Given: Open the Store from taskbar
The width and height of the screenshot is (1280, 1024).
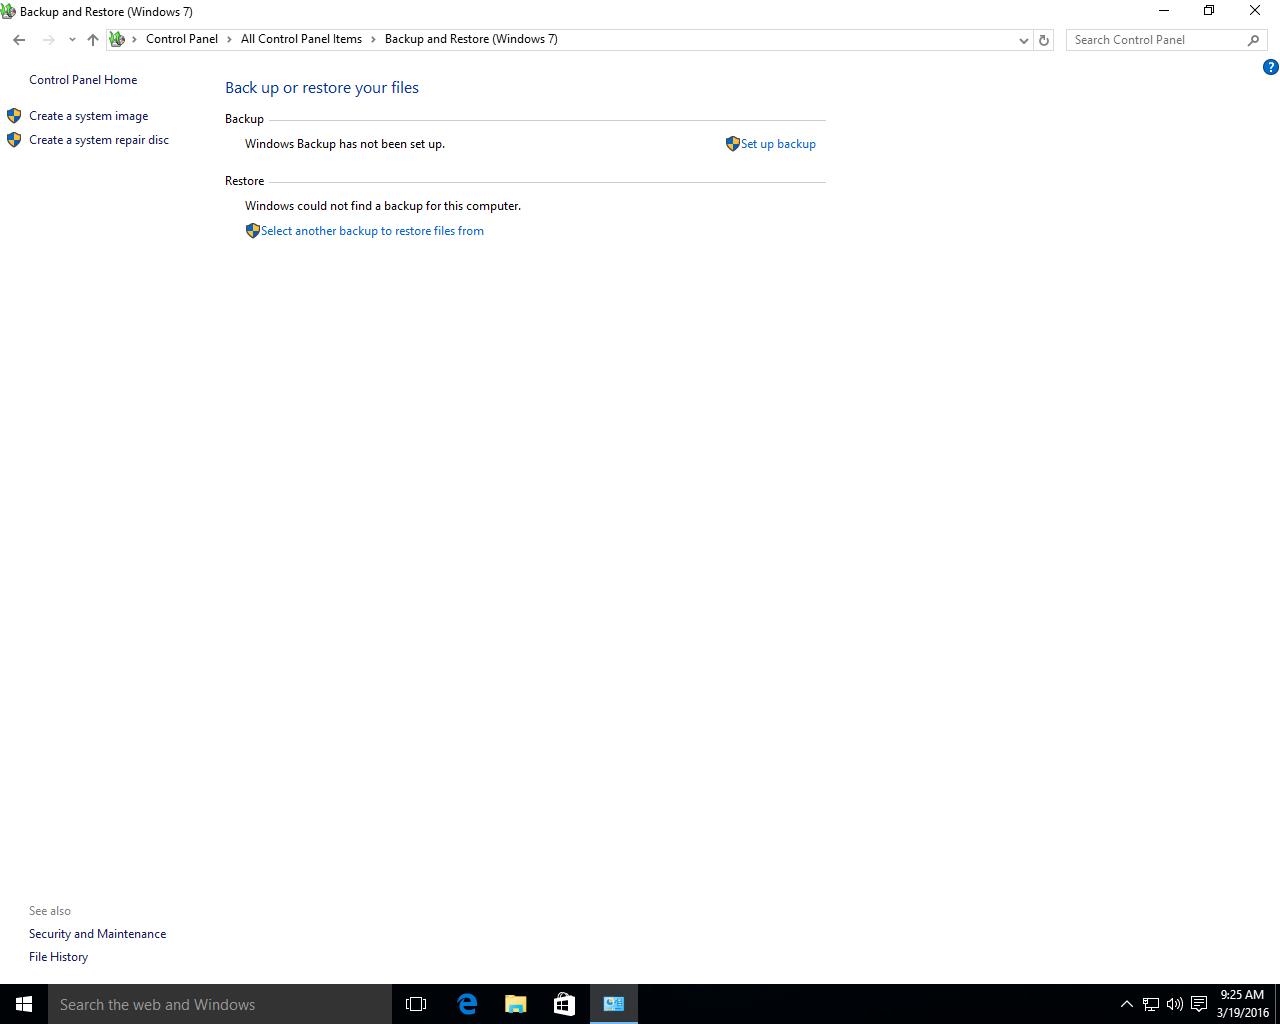Looking at the screenshot, I should click(564, 1004).
